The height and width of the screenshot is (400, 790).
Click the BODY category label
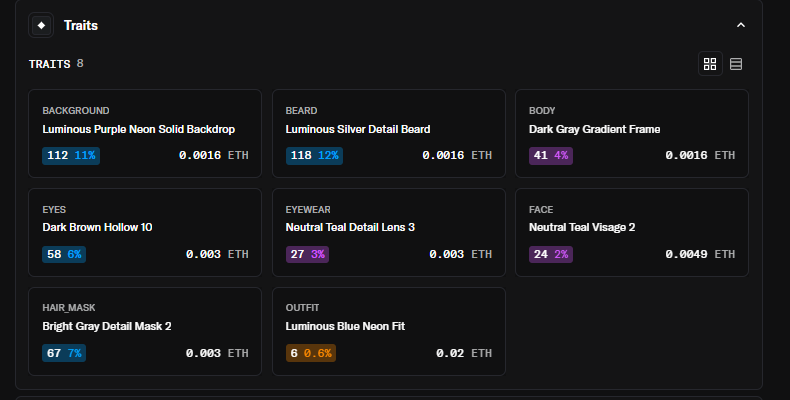pyautogui.click(x=542, y=111)
